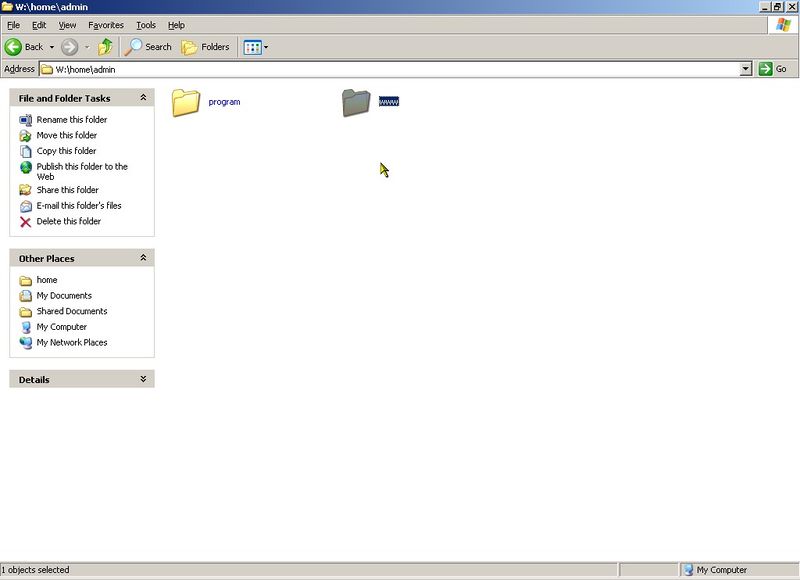Click the E-mail envelope icon

(x=26, y=206)
